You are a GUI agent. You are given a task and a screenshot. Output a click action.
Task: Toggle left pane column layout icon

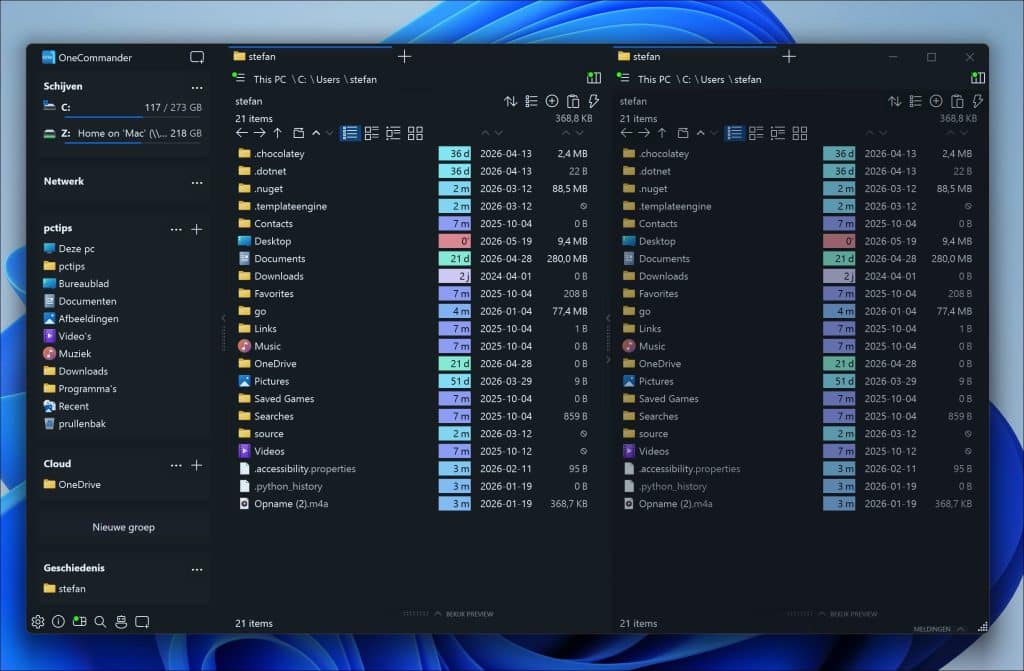(x=594, y=78)
